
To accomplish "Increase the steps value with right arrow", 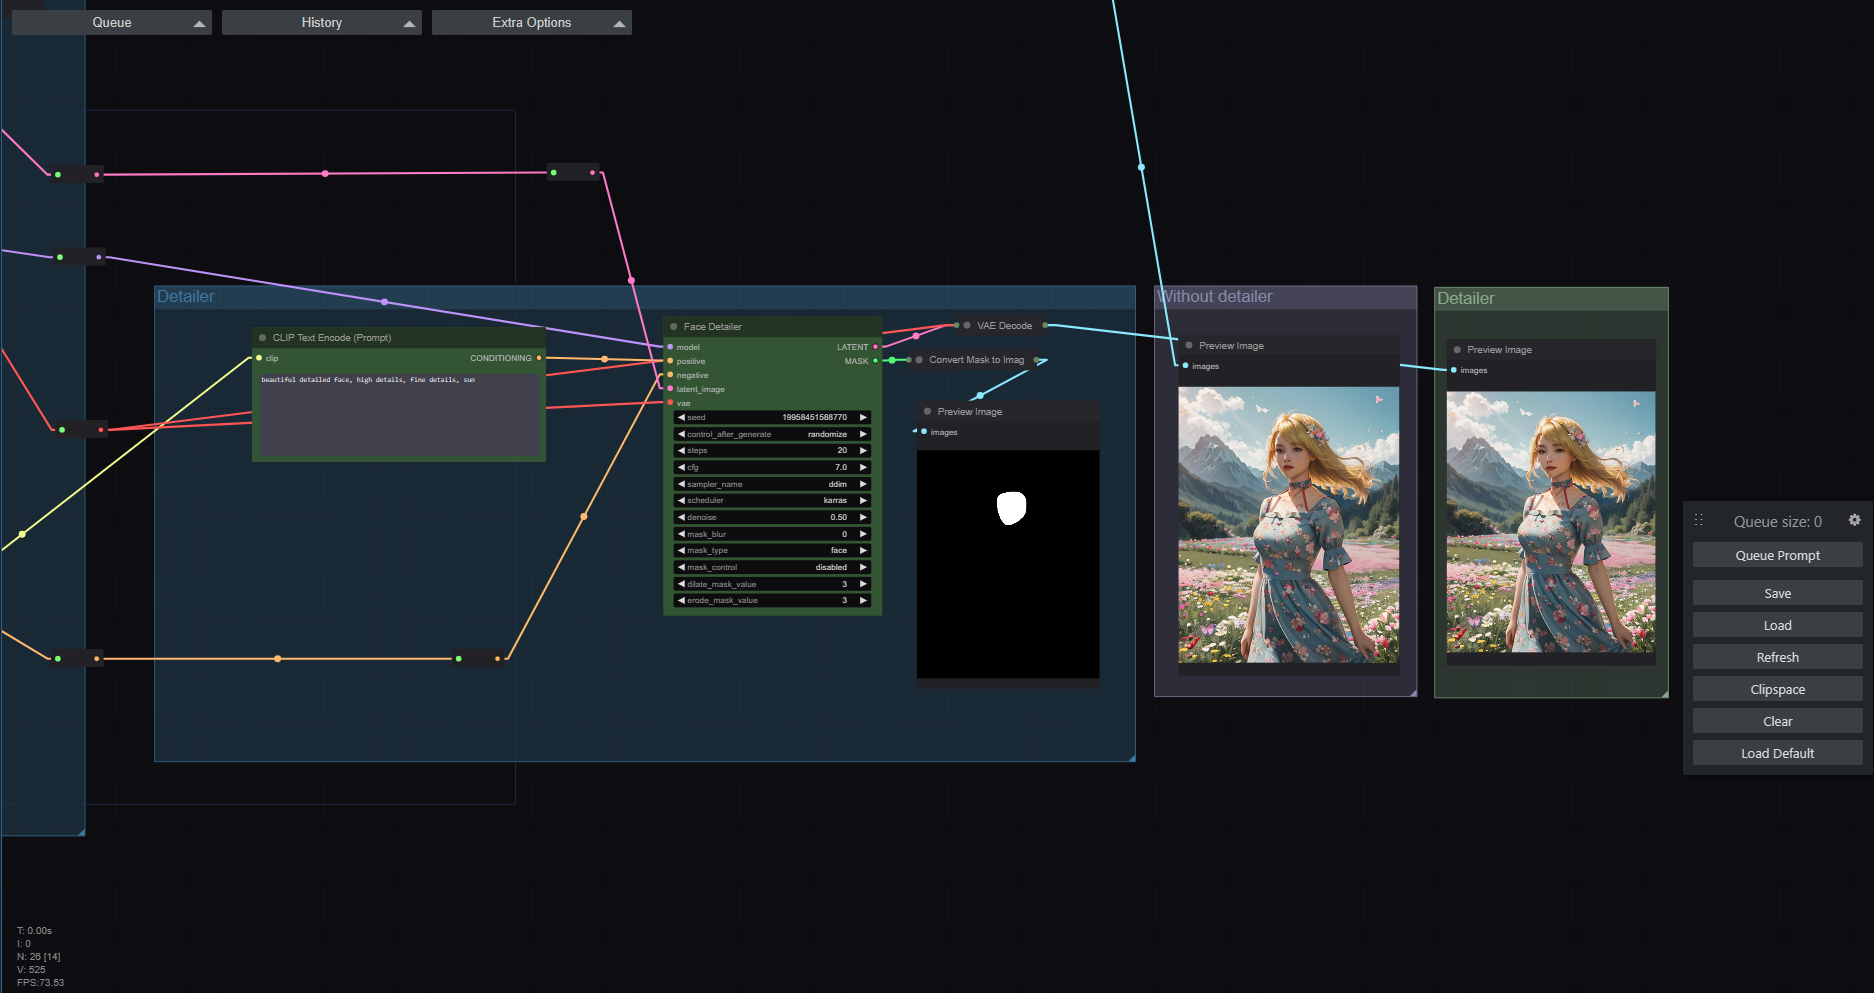I will [x=862, y=451].
